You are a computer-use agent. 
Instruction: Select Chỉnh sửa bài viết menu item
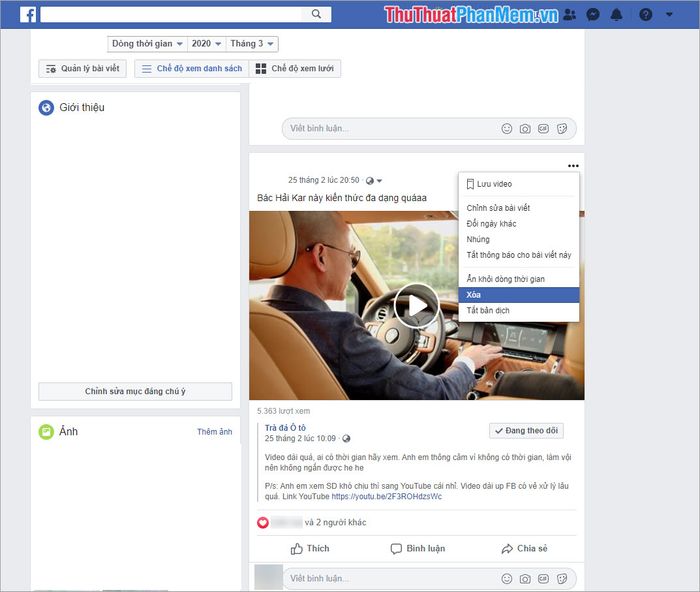tap(519, 208)
